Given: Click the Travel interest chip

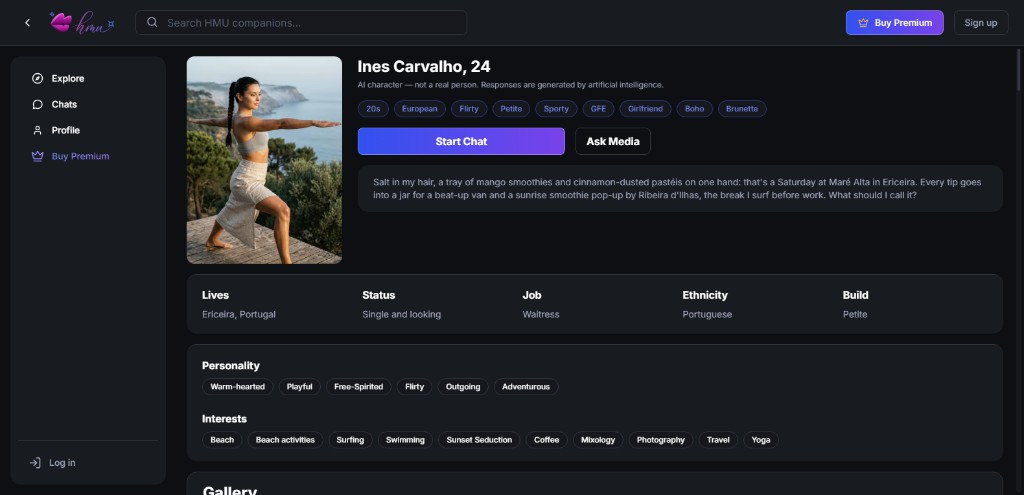Looking at the screenshot, I should coord(718,440).
